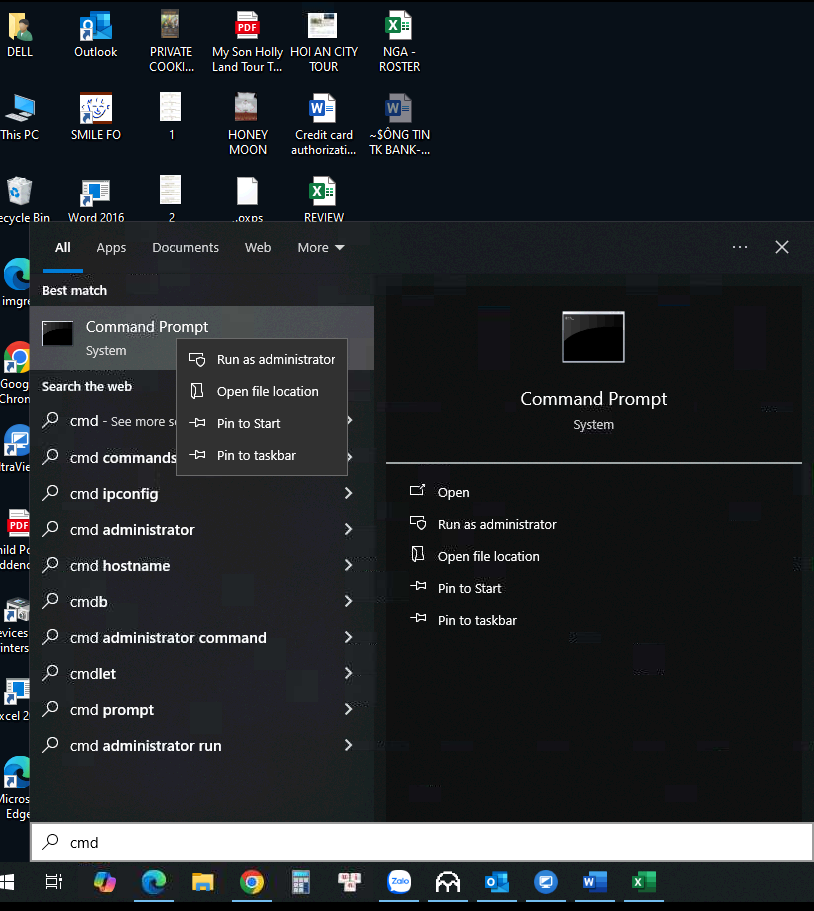Expand cmd hostname suggestion arrow
814x911 pixels.
[x=348, y=566]
